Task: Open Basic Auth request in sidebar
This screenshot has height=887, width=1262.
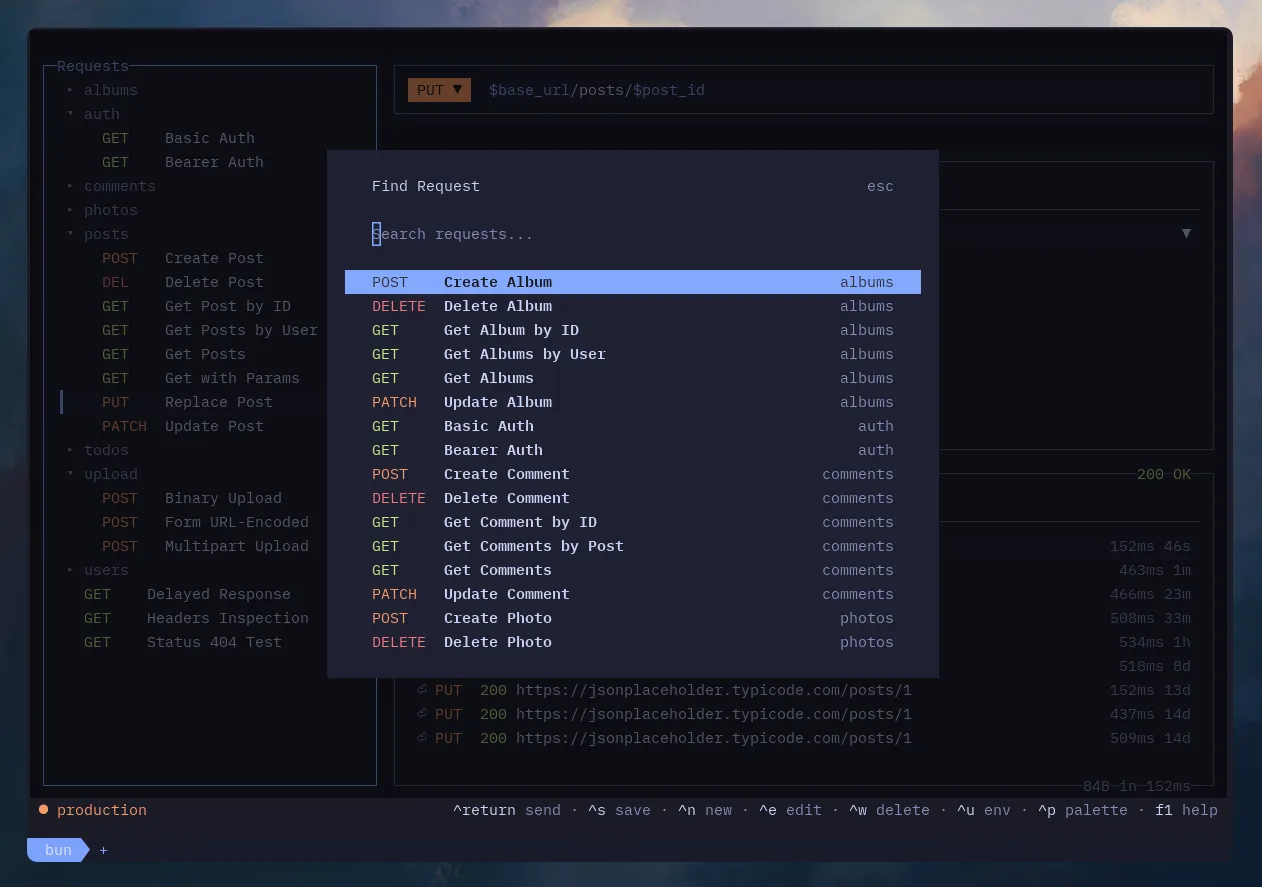Action: coord(178,138)
